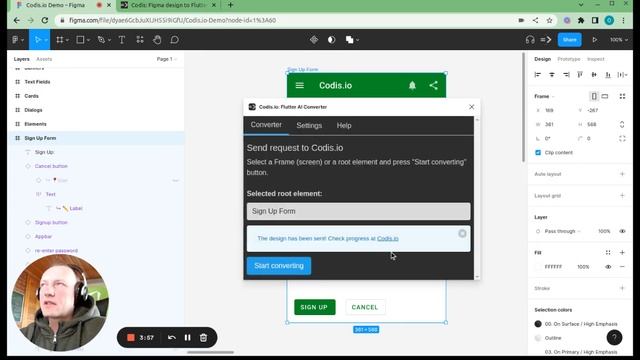Open the Frame type dropdown
This screenshot has width=640, height=360.
click(x=544, y=96)
